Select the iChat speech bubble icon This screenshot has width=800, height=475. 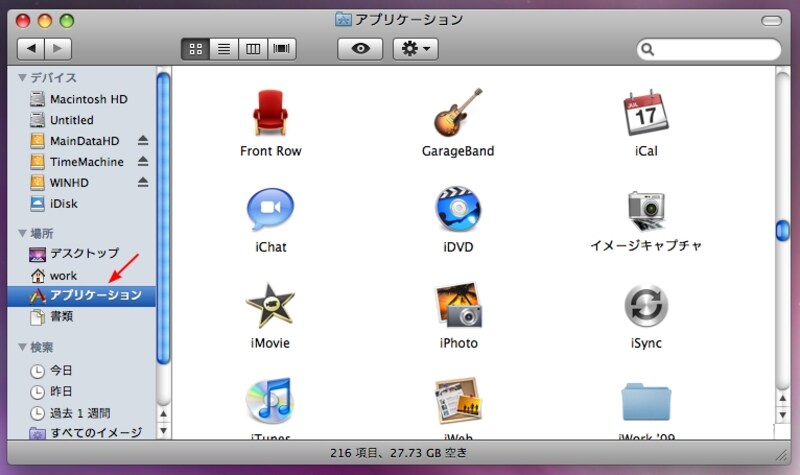click(x=270, y=209)
